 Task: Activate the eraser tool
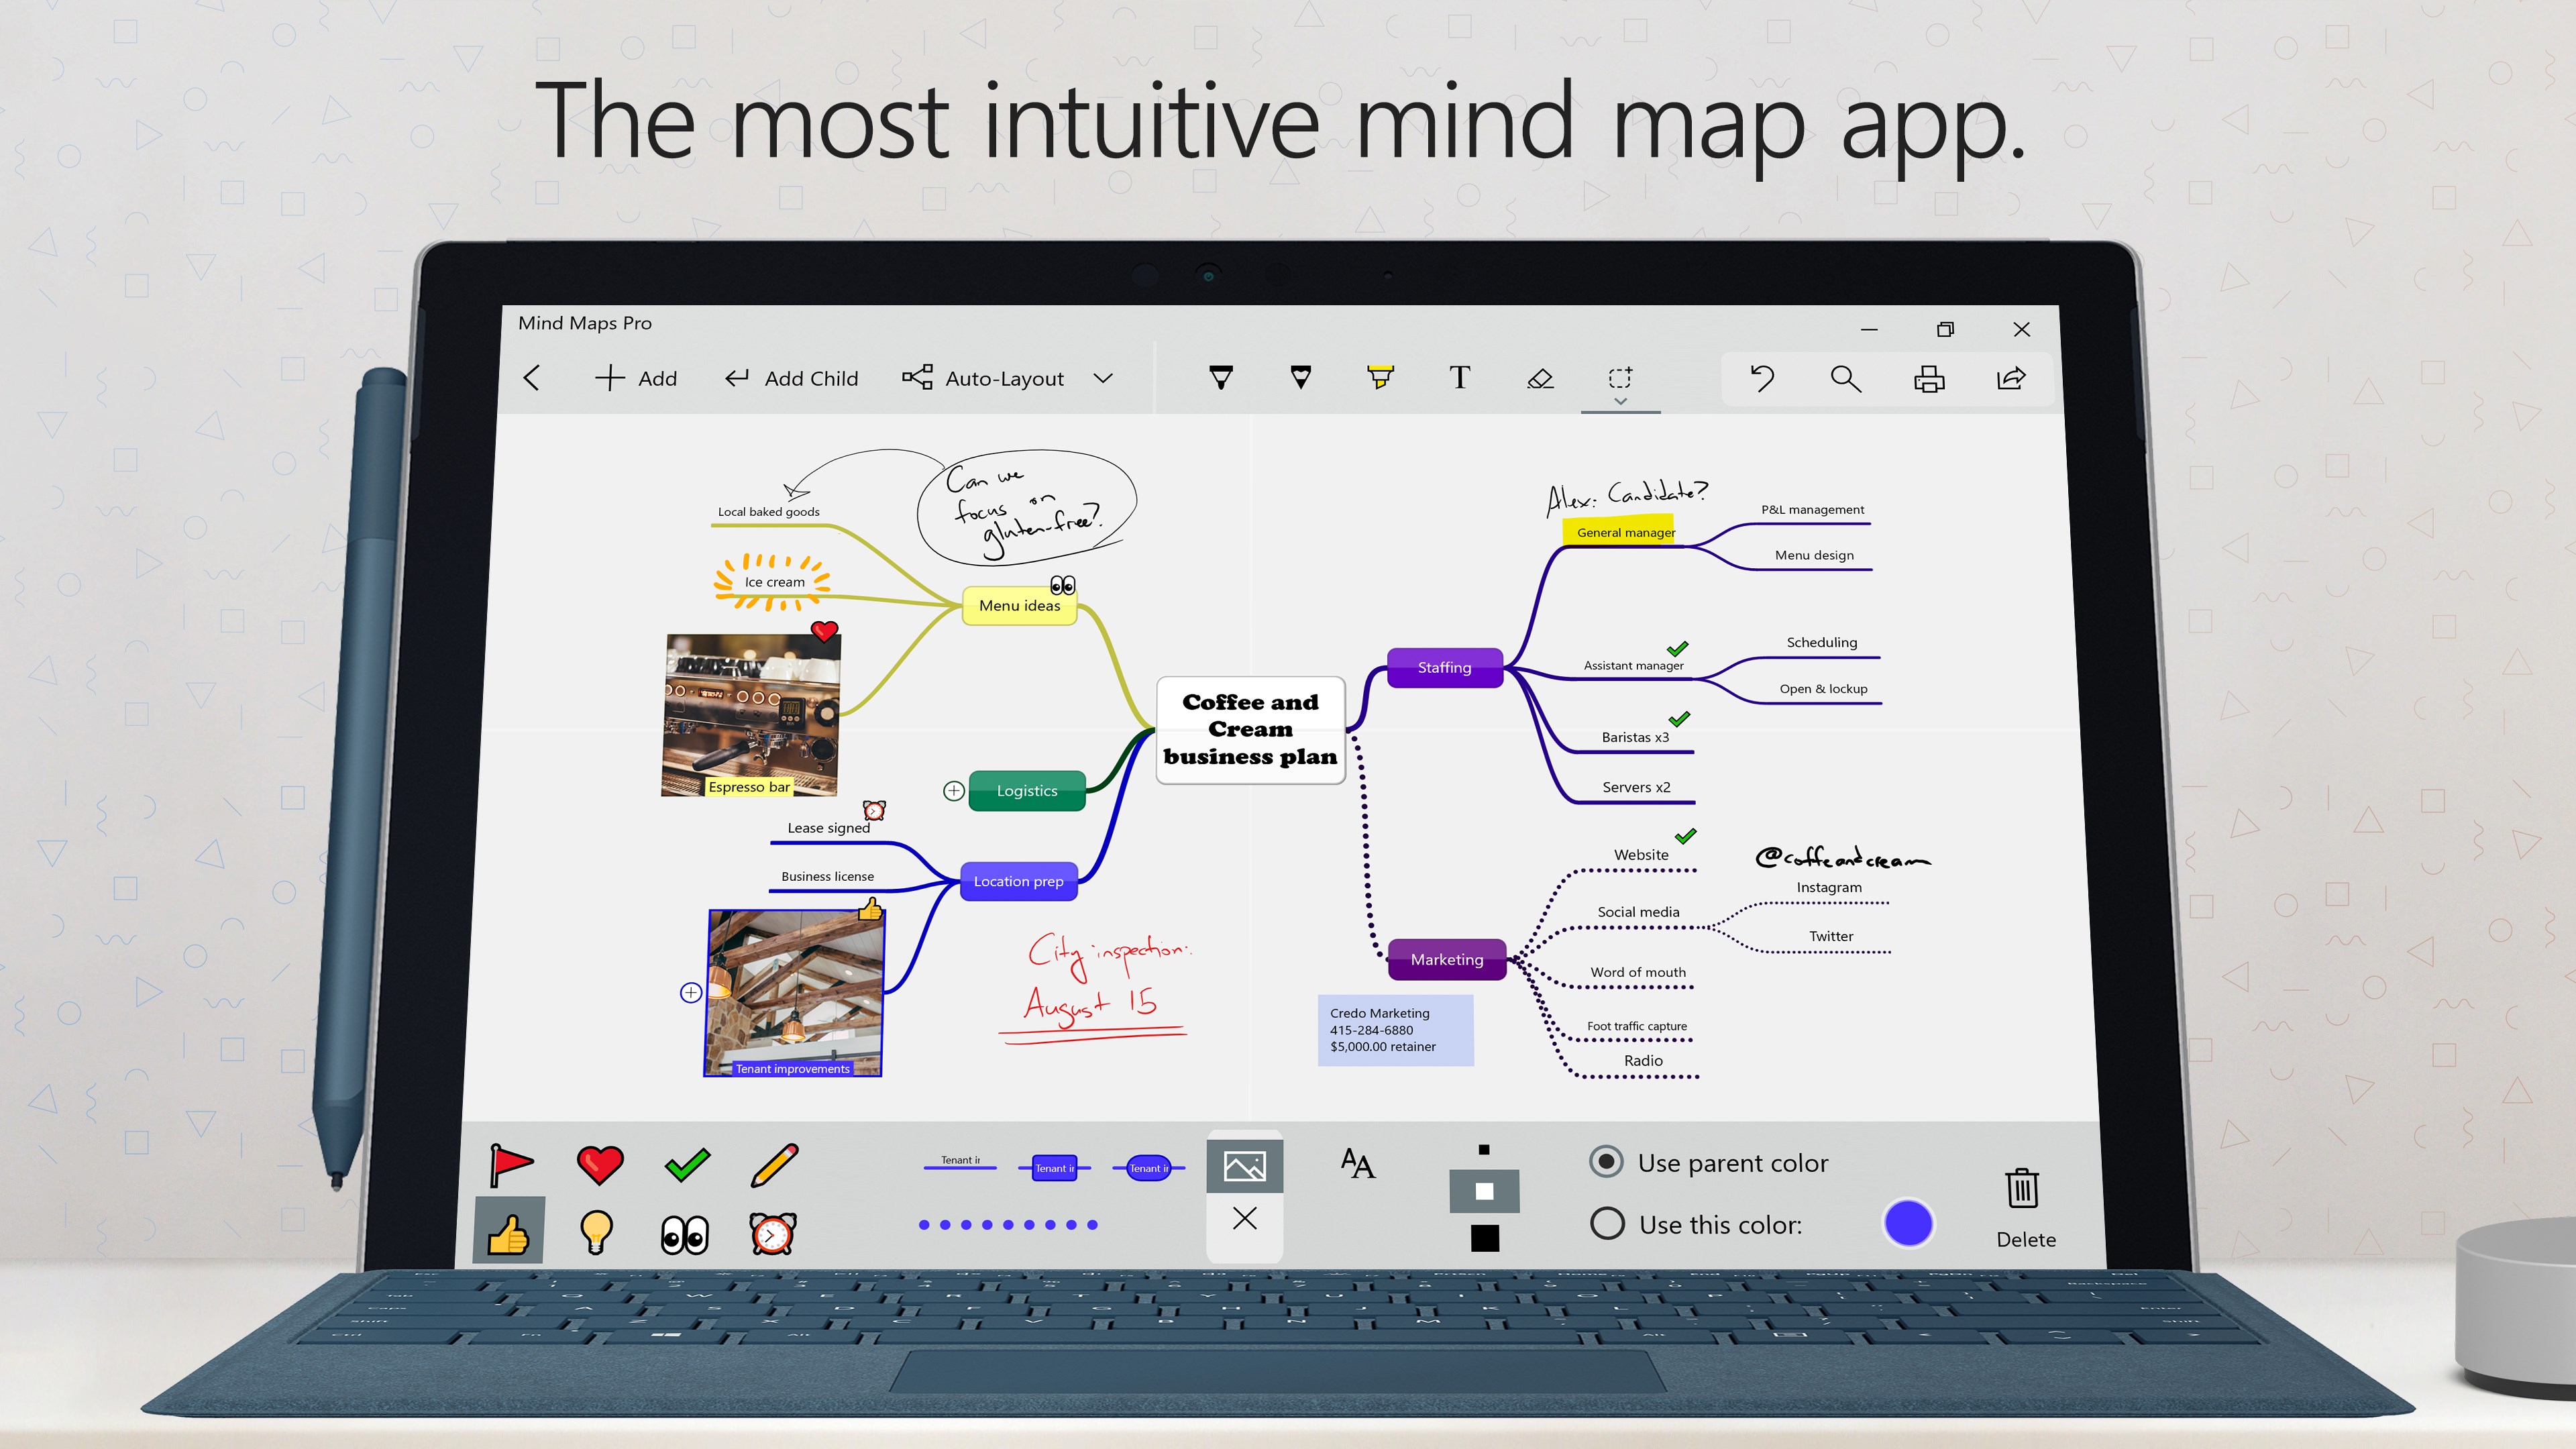tap(1540, 378)
